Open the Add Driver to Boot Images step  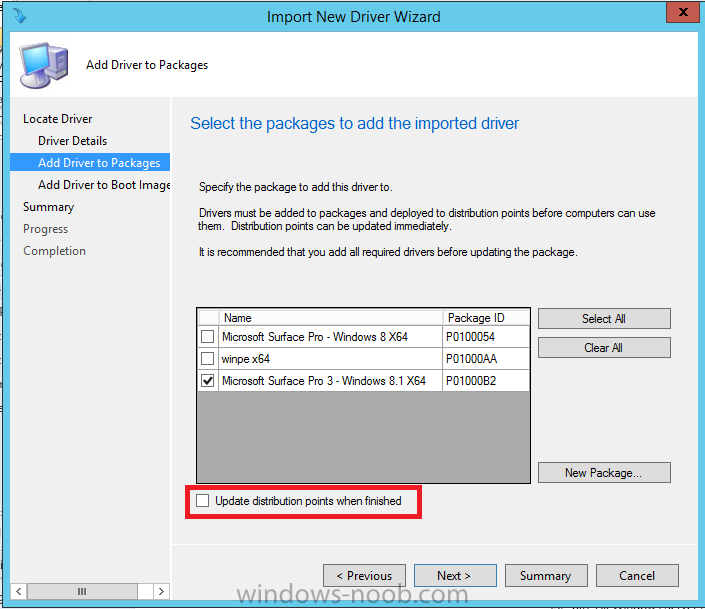(x=104, y=185)
